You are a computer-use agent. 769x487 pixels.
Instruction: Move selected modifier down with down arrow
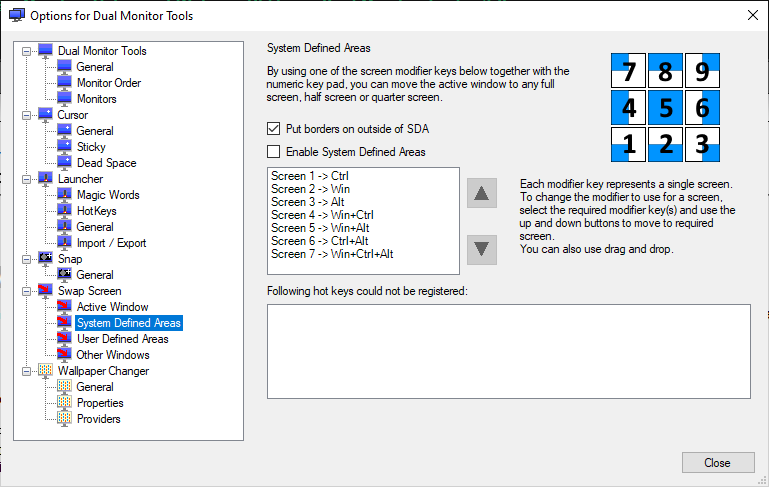[482, 250]
